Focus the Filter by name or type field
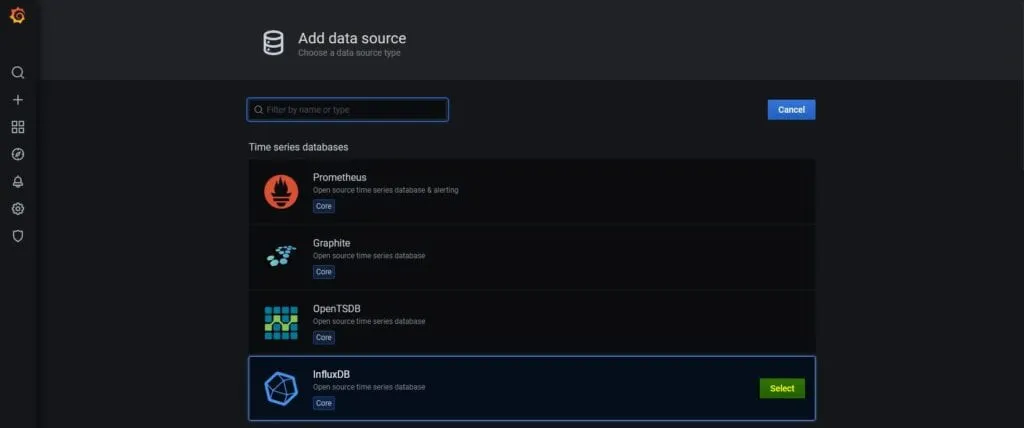Screen dimensions: 1024x428 pos(347,110)
